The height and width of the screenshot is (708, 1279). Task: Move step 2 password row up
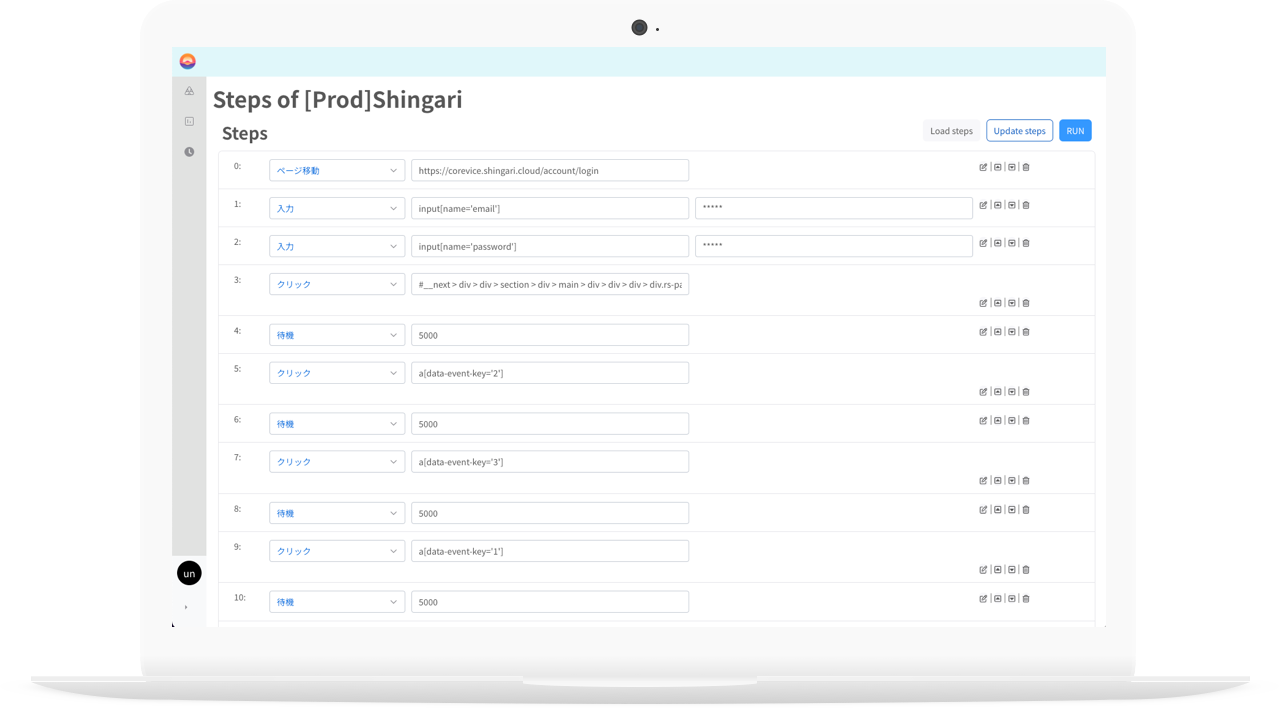997,243
